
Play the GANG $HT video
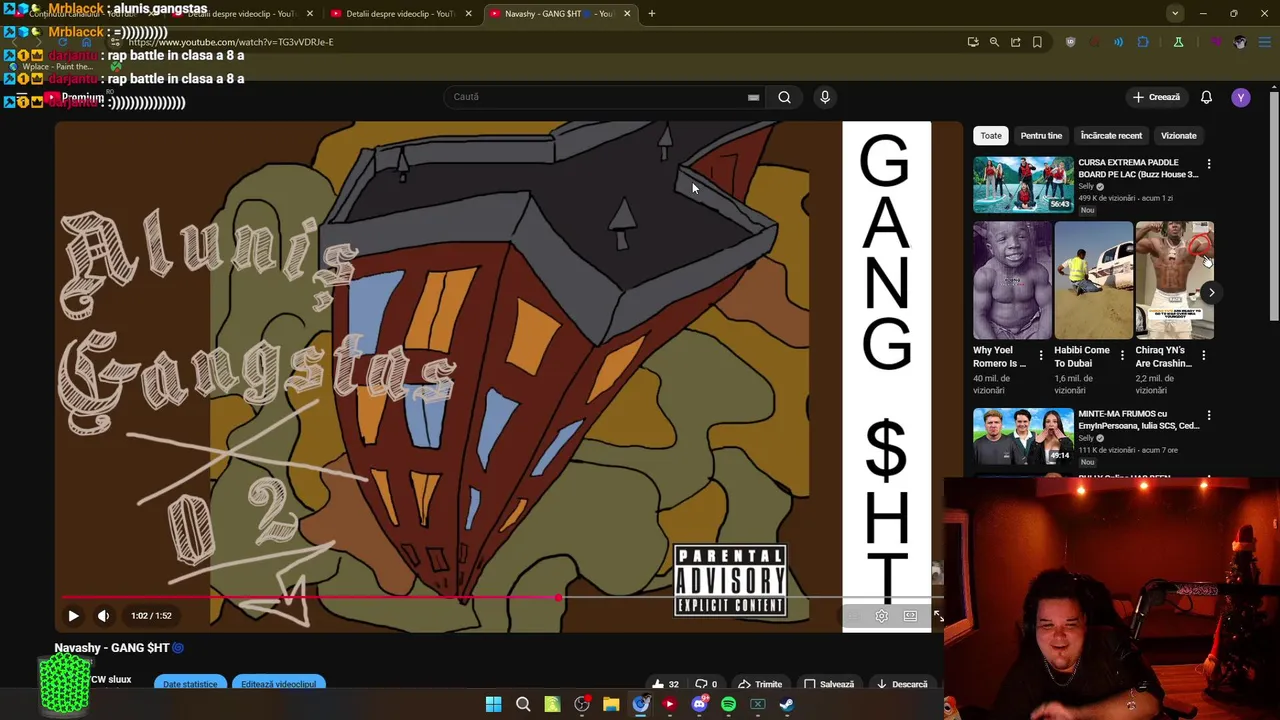click(x=73, y=616)
